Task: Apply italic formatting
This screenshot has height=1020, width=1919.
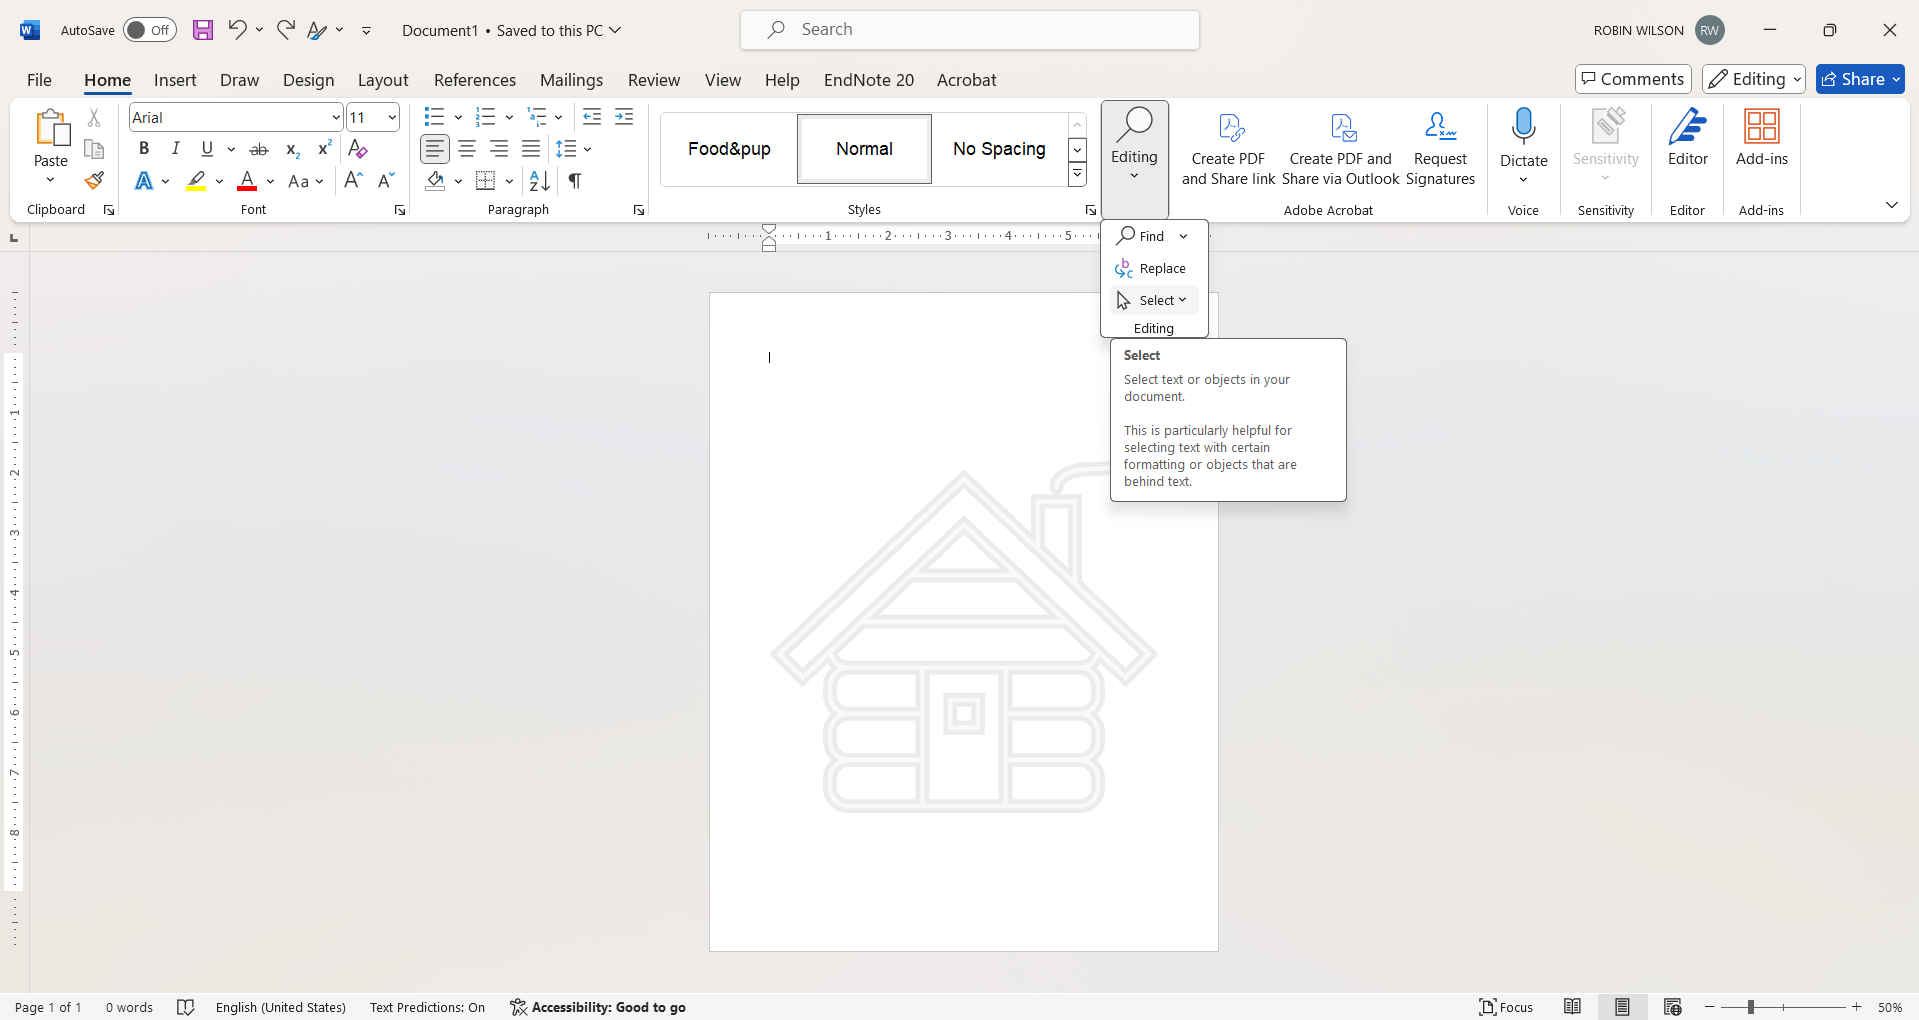Action: pyautogui.click(x=176, y=148)
